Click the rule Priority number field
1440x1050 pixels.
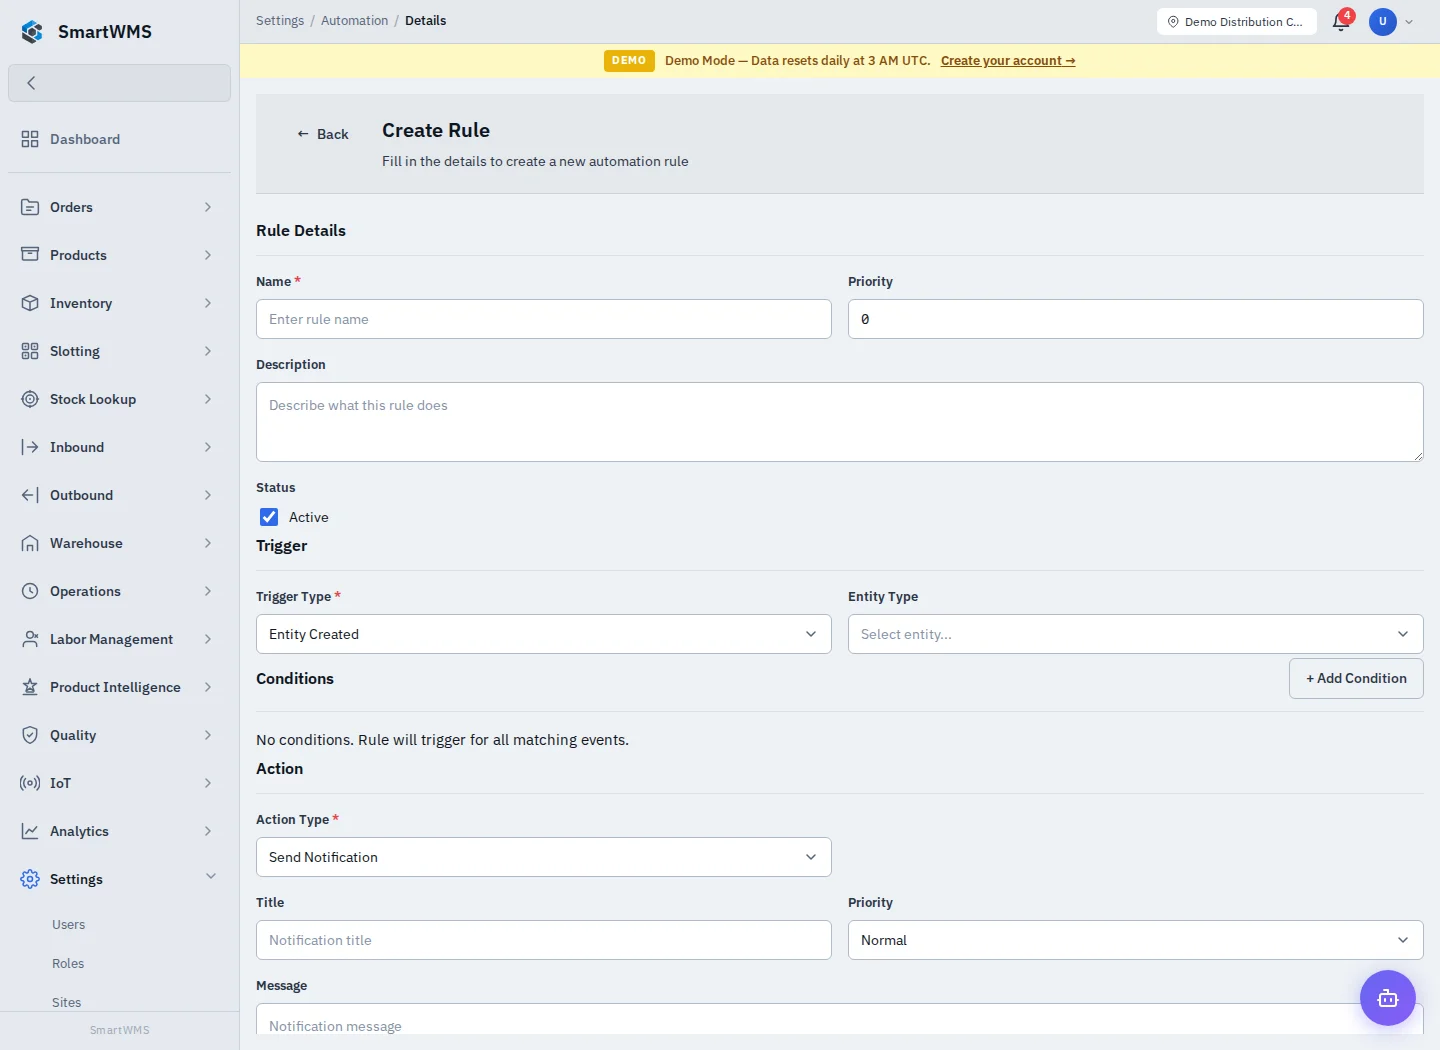[1136, 319]
